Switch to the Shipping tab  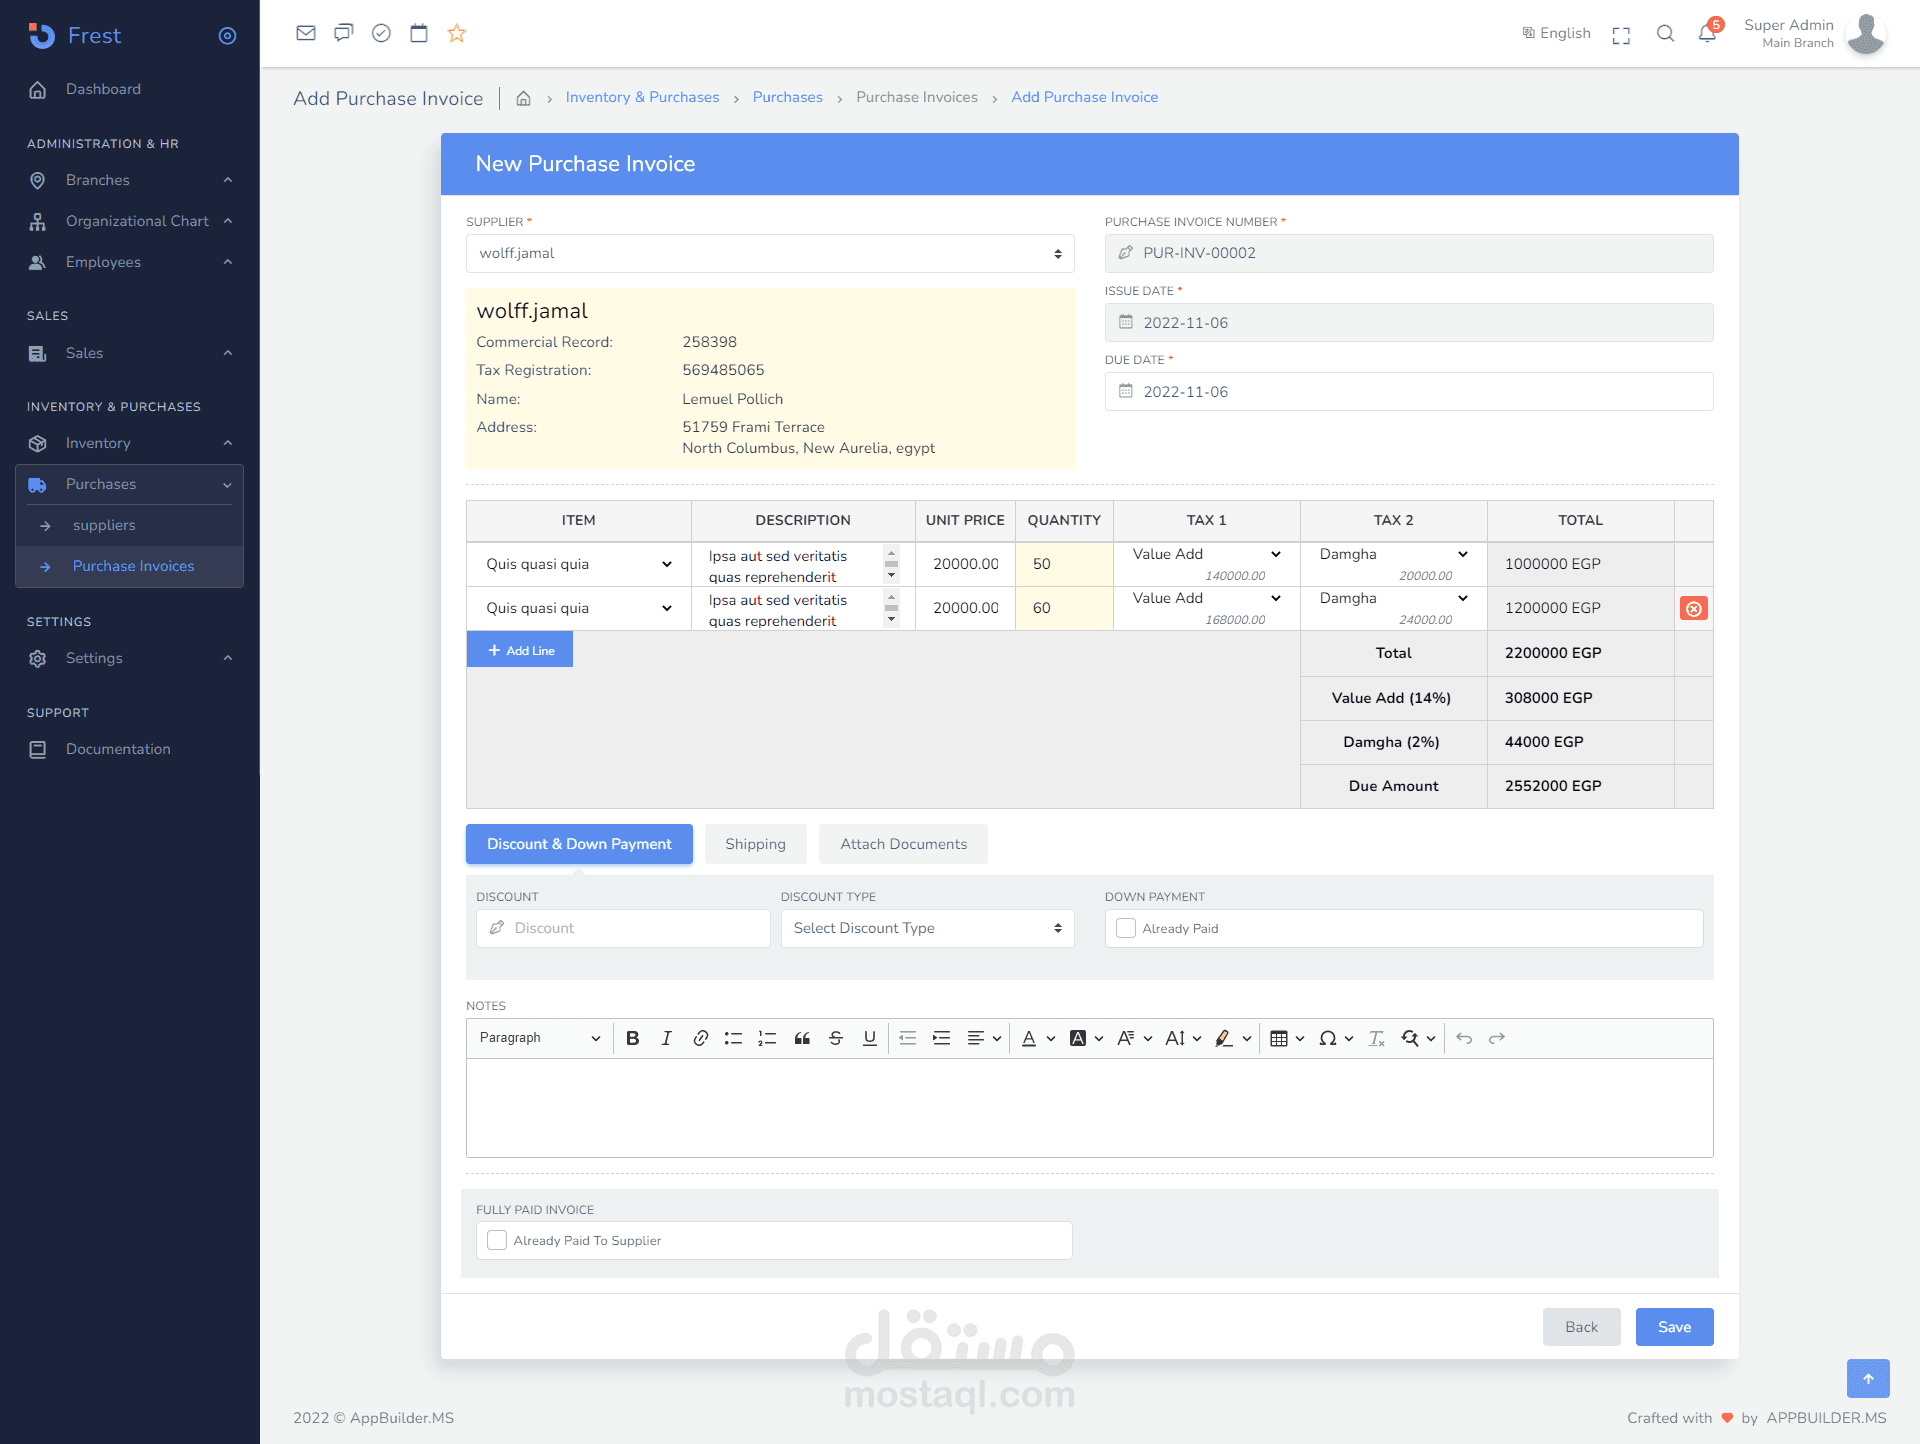[x=755, y=844]
